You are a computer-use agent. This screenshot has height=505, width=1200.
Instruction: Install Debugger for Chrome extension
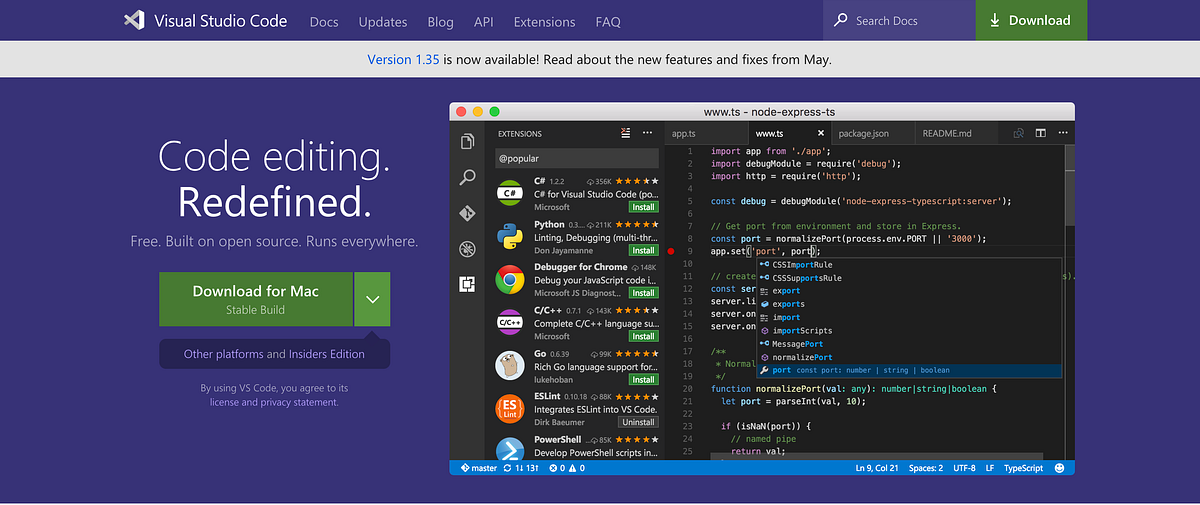(x=643, y=293)
